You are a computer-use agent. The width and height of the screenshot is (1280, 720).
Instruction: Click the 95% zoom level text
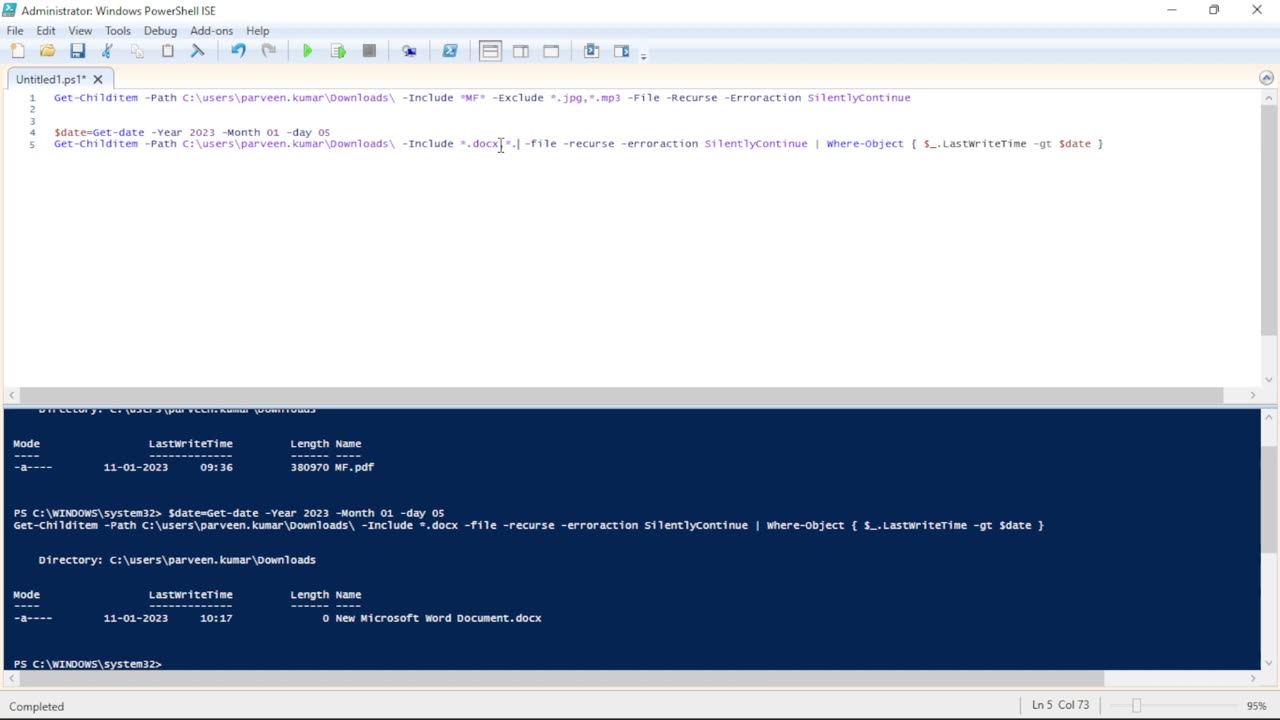coord(1257,706)
